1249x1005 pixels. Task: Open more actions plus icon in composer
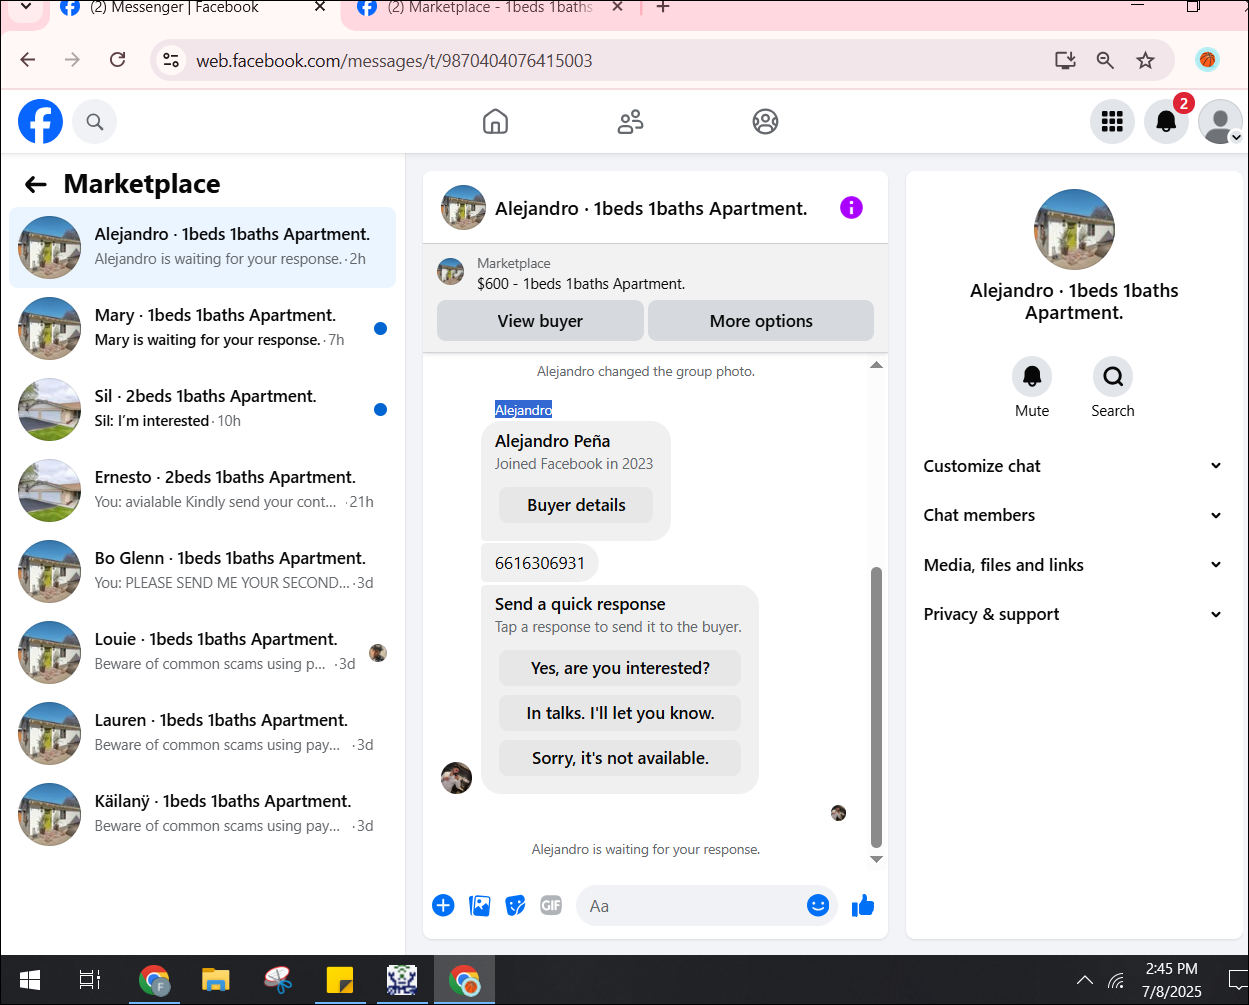pos(443,906)
